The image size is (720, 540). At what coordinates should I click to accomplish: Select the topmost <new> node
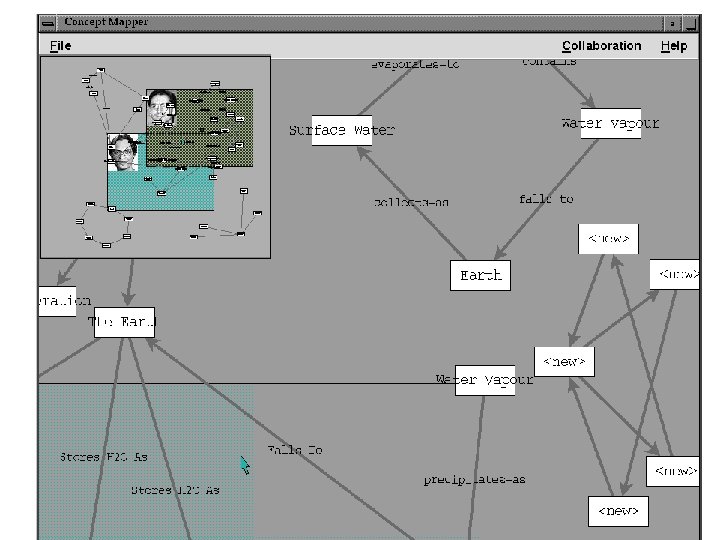608,239
